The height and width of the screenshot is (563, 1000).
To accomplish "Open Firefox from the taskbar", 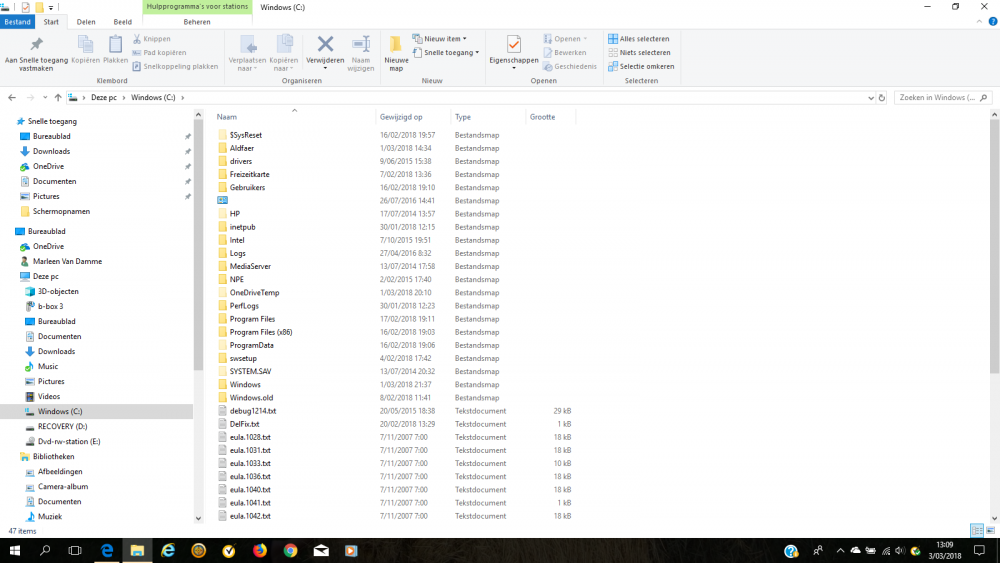I will click(259, 551).
